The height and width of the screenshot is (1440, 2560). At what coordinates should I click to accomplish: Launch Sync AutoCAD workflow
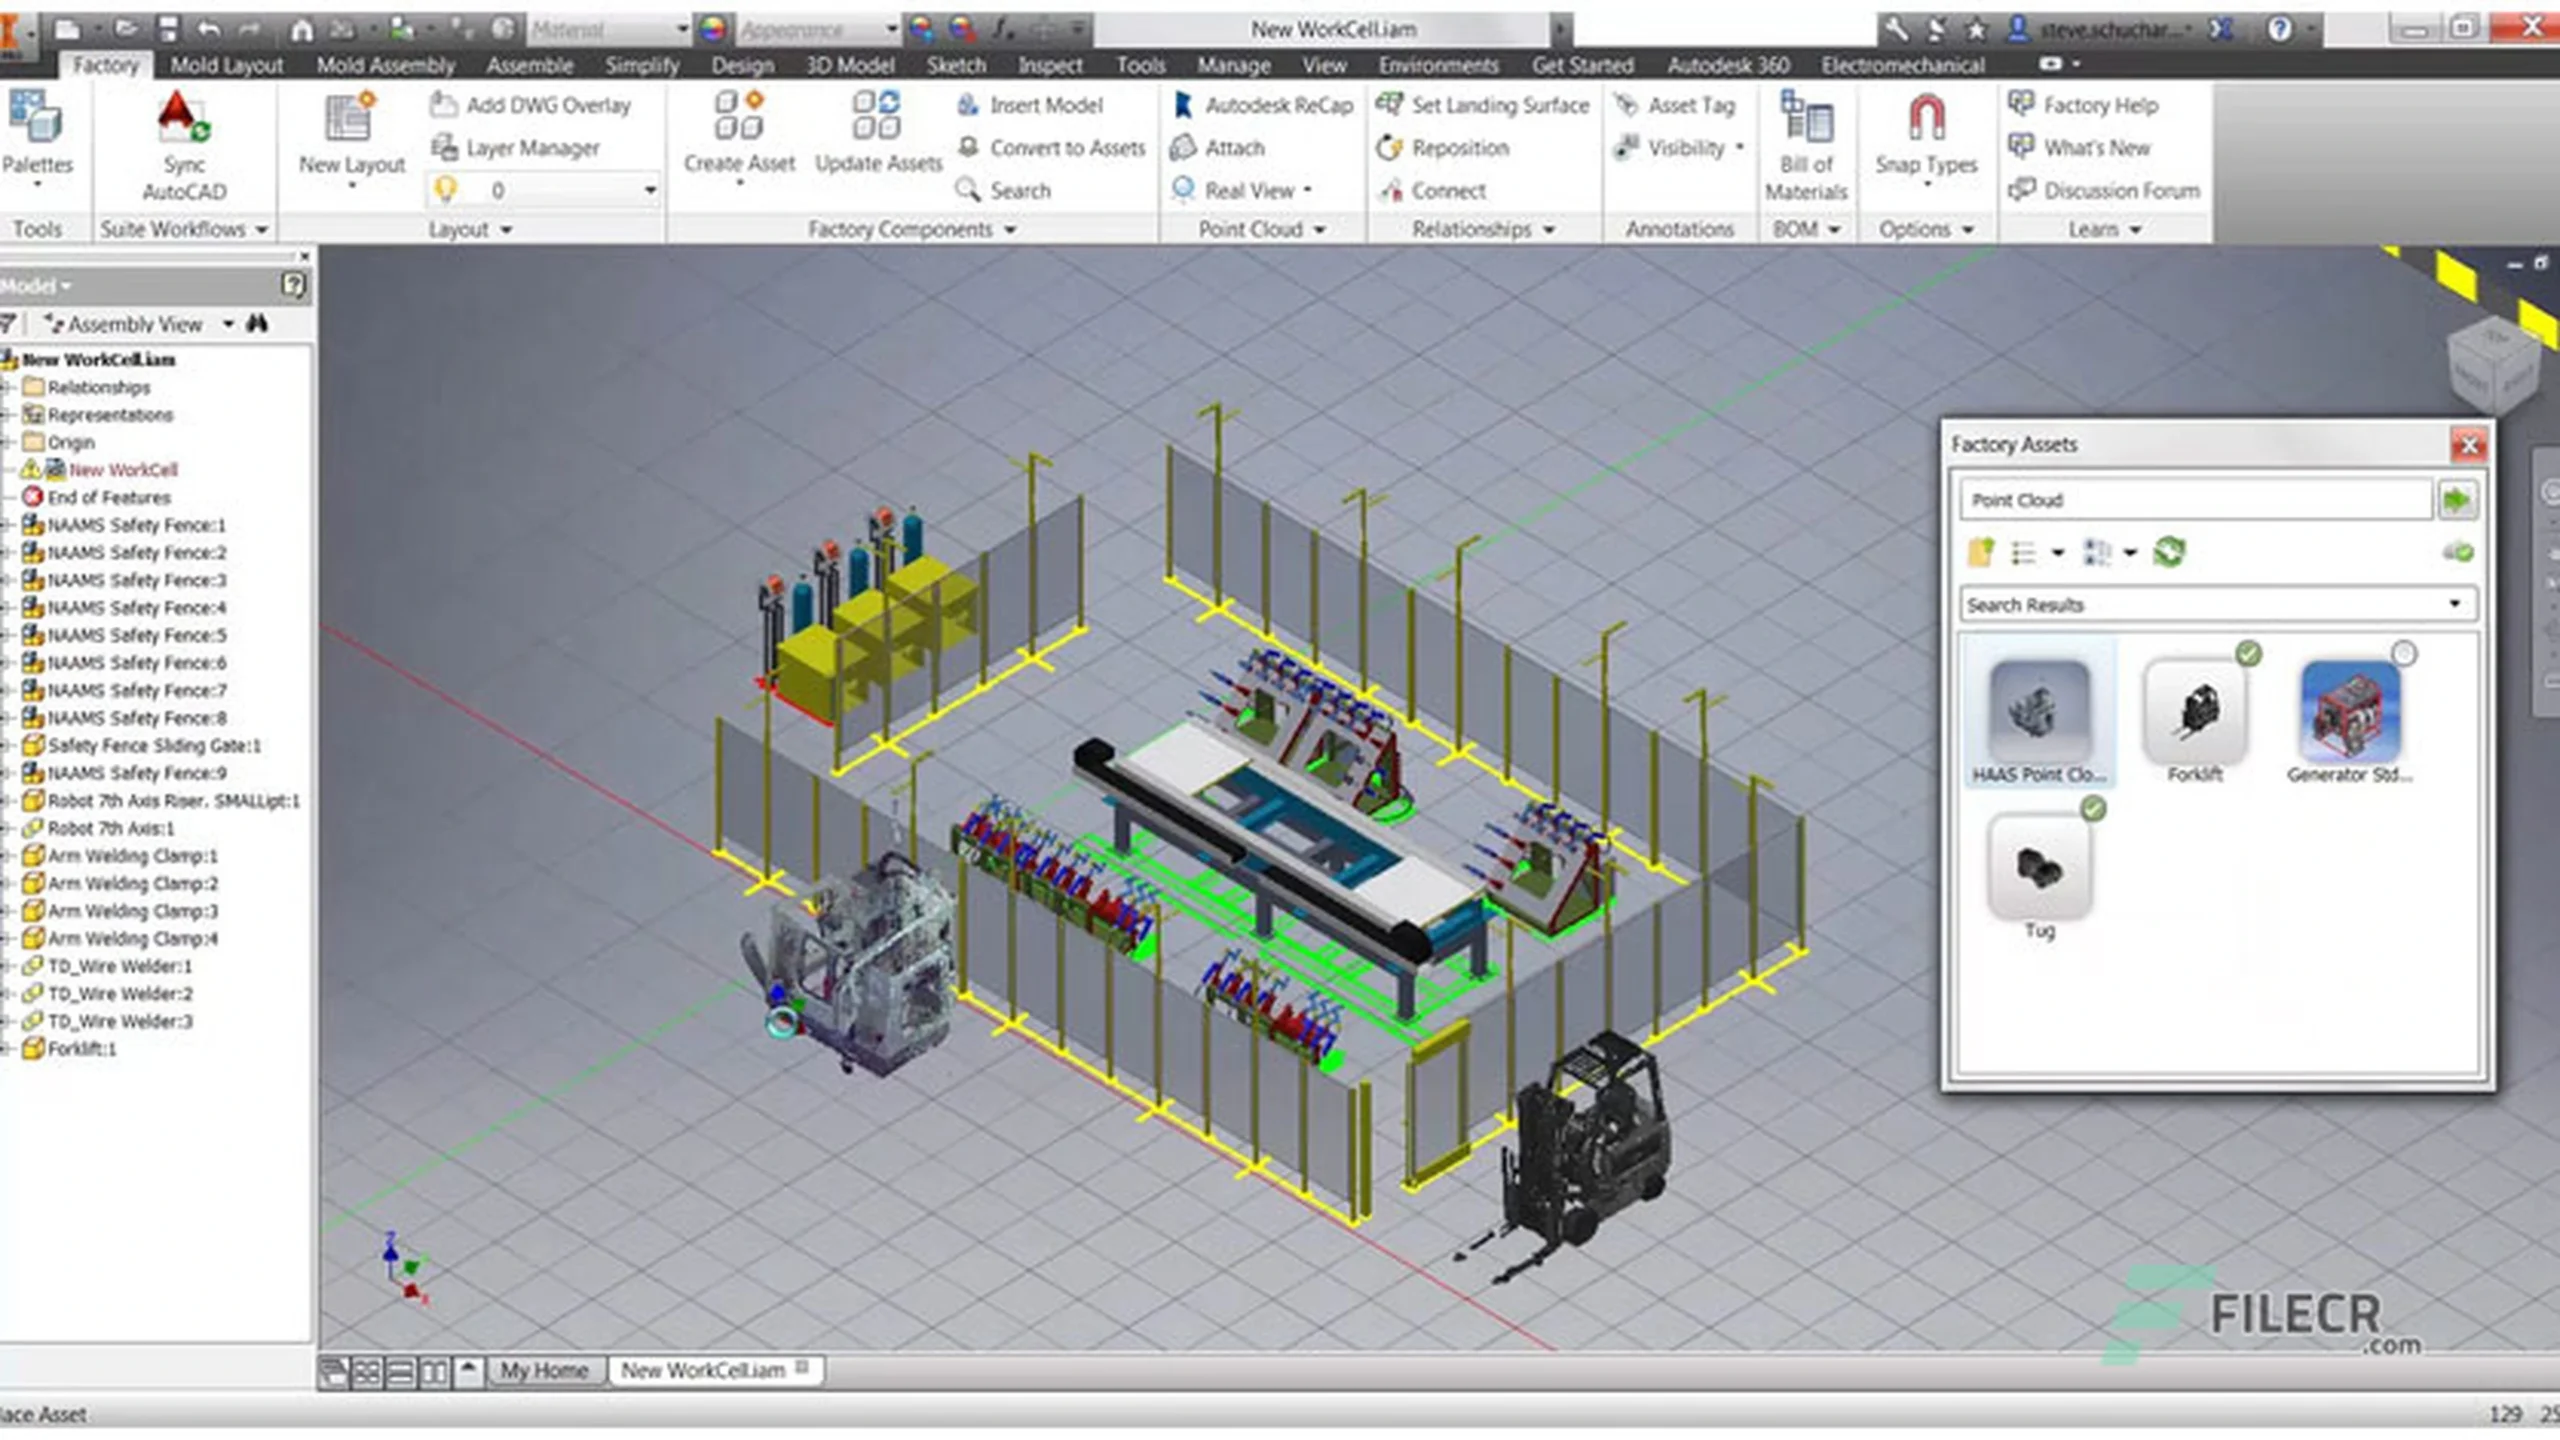pyautogui.click(x=184, y=146)
